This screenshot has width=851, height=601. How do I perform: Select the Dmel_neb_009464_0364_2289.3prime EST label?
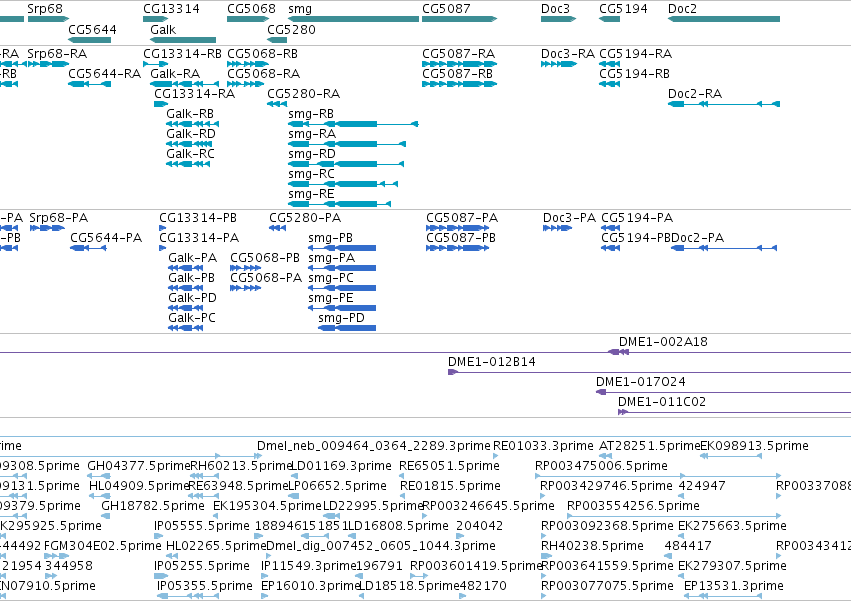click(x=373, y=446)
